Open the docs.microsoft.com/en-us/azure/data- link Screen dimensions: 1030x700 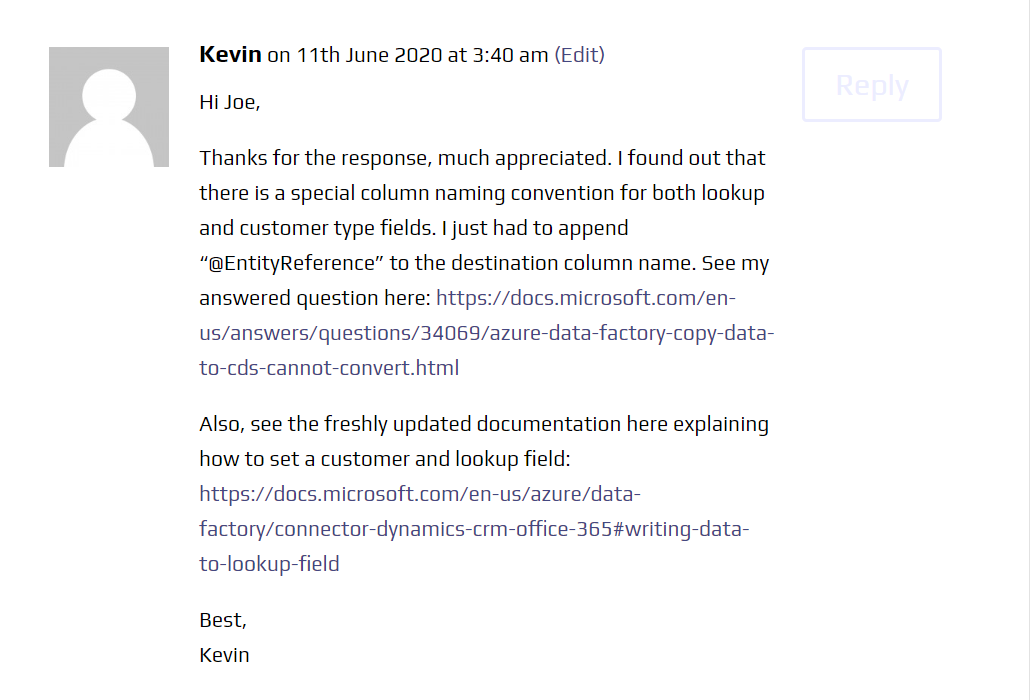(420, 493)
